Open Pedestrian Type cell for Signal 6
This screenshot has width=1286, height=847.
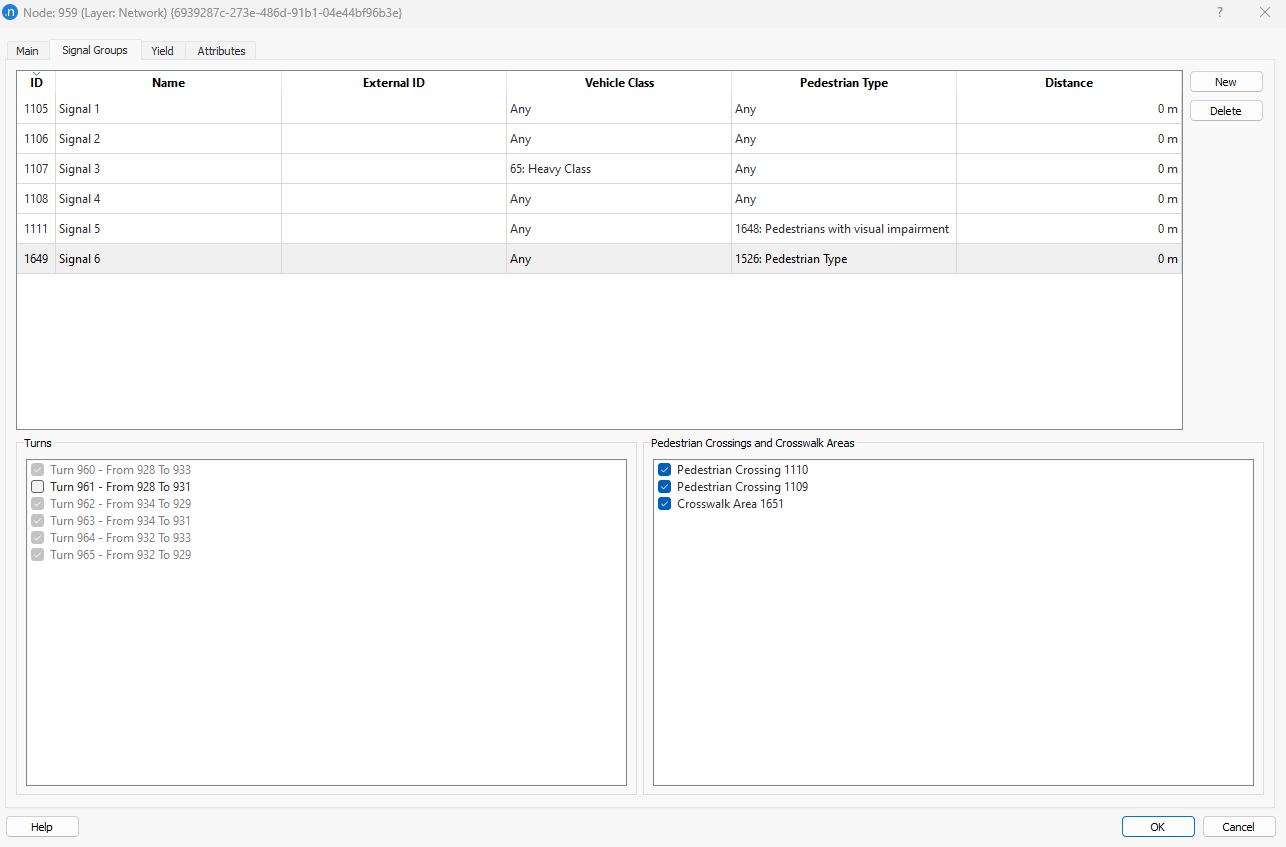pyautogui.click(x=843, y=259)
